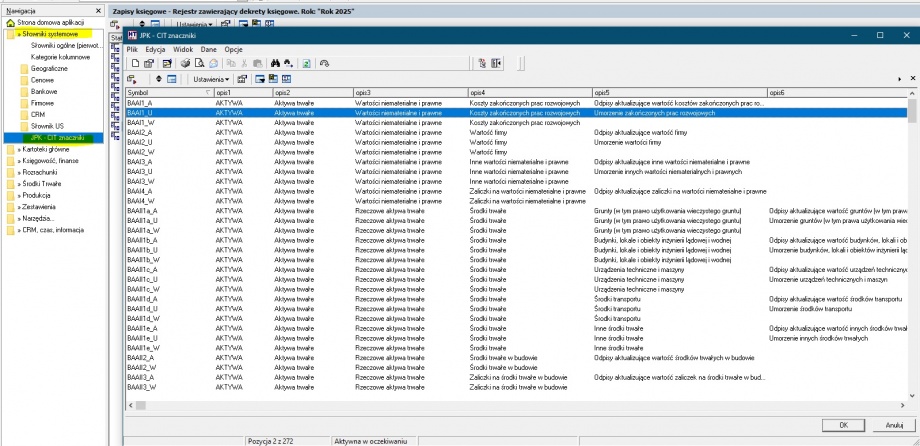Close the Nawigacja panel with X
920x446 pixels.
click(97, 9)
